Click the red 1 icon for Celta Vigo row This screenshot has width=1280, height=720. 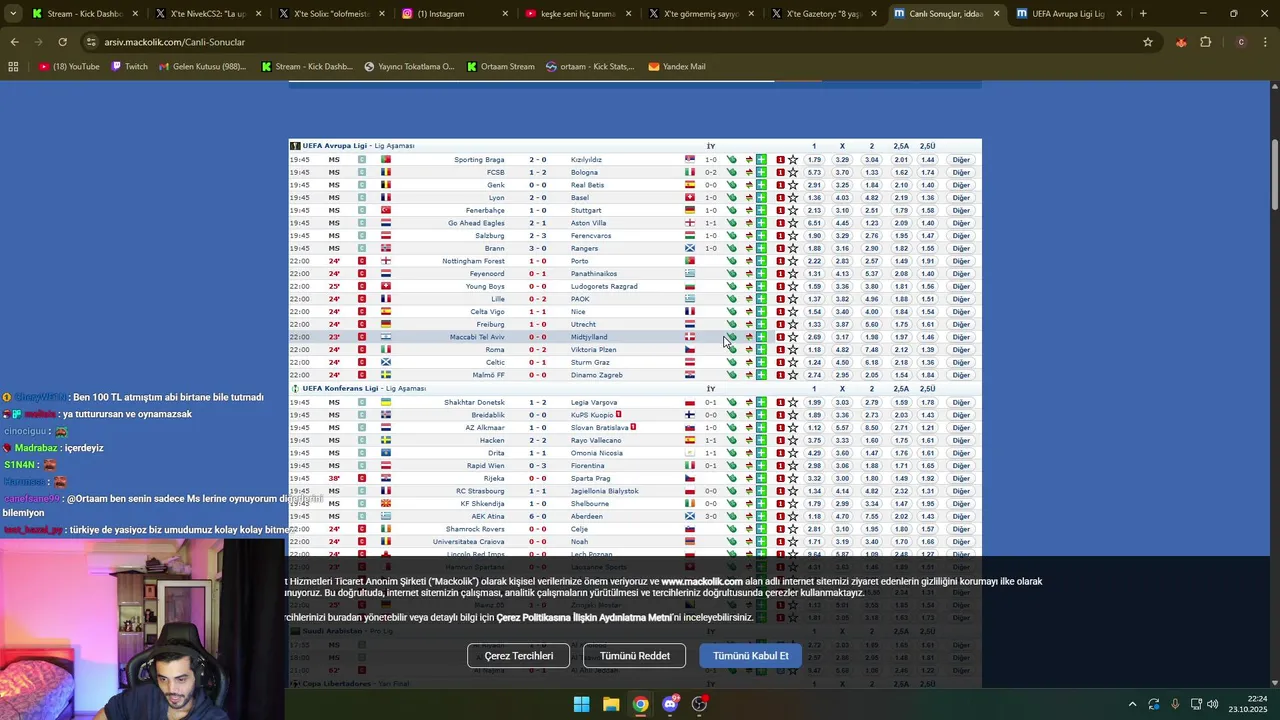click(x=780, y=312)
